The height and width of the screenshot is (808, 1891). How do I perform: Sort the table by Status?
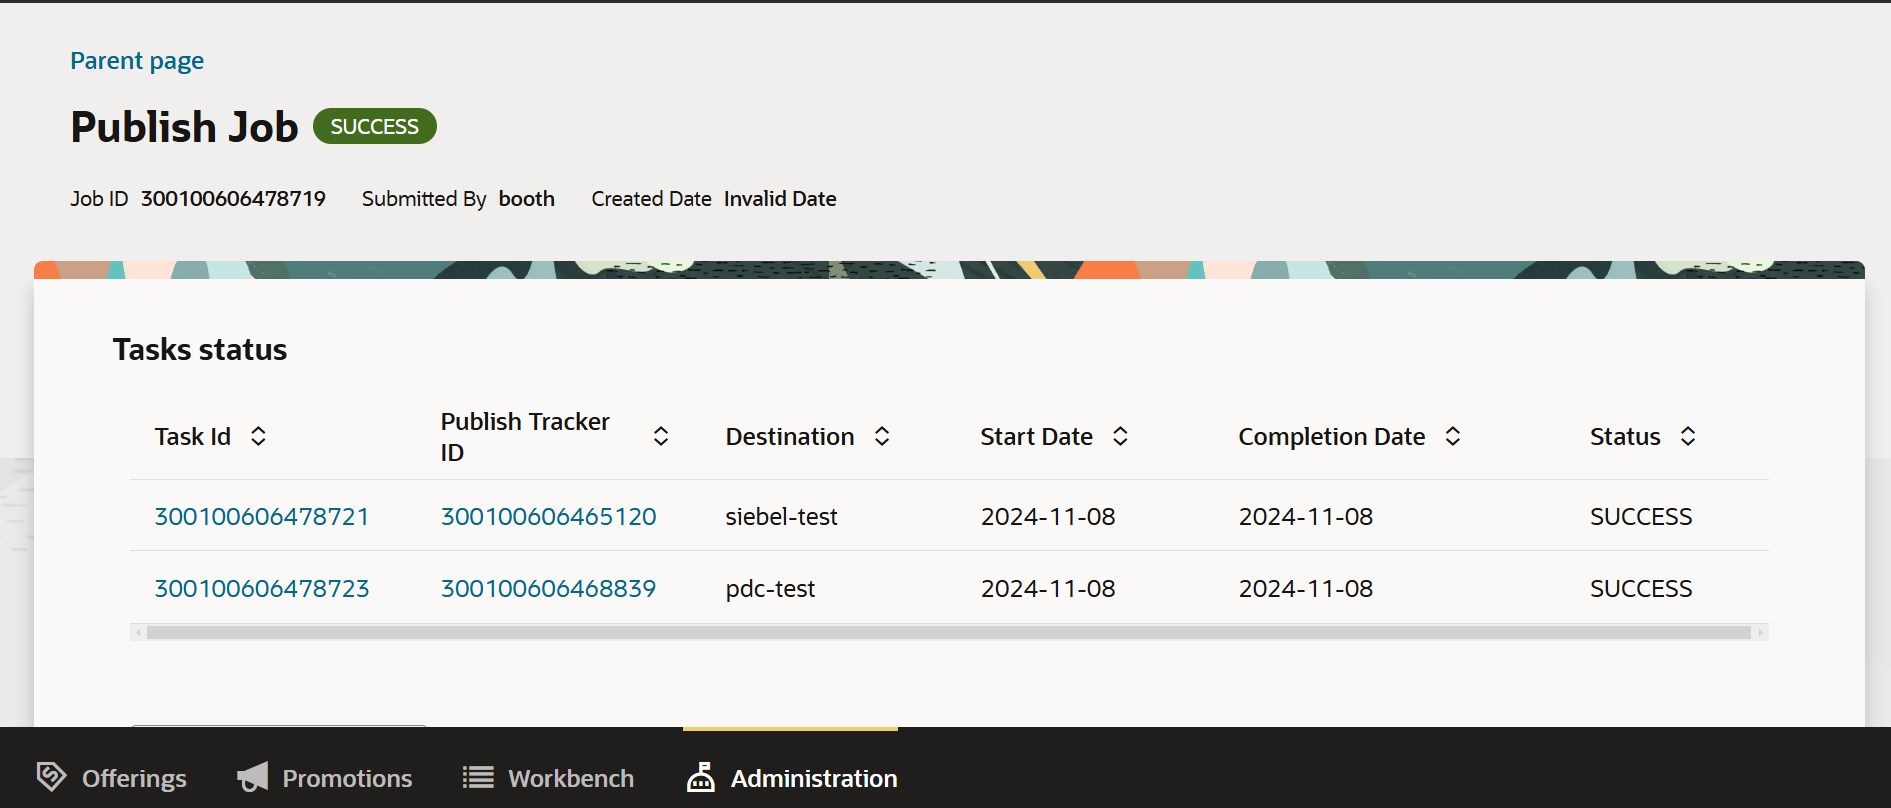tap(1688, 436)
